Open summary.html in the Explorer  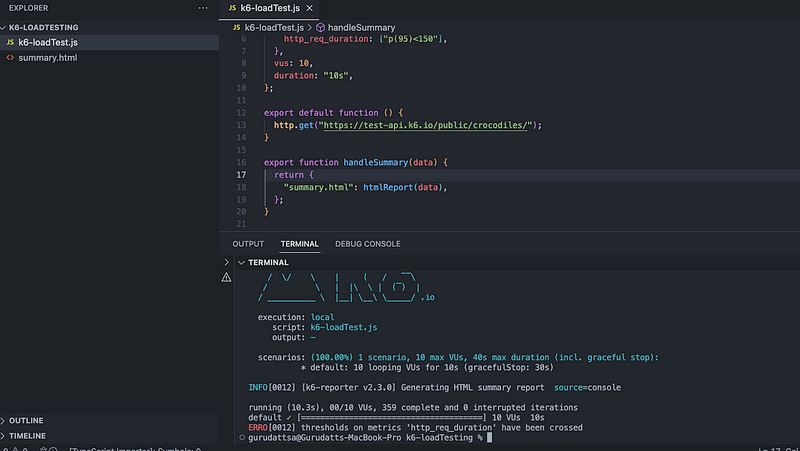click(47, 58)
